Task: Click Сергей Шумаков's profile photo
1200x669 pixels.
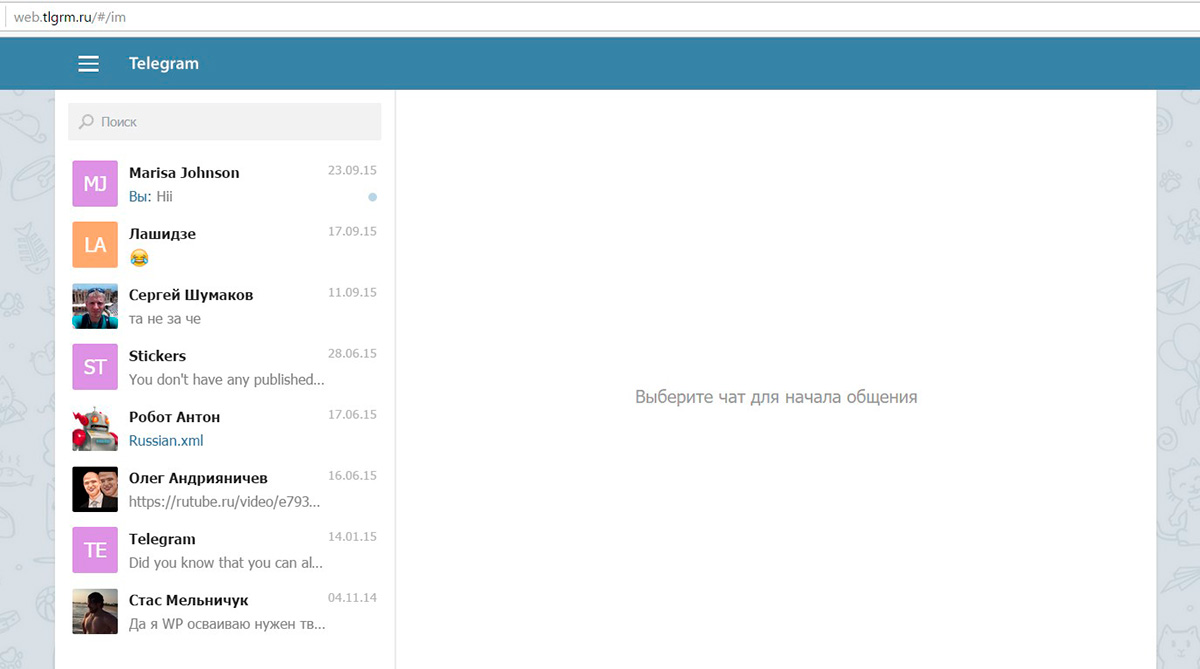Action: (95, 306)
